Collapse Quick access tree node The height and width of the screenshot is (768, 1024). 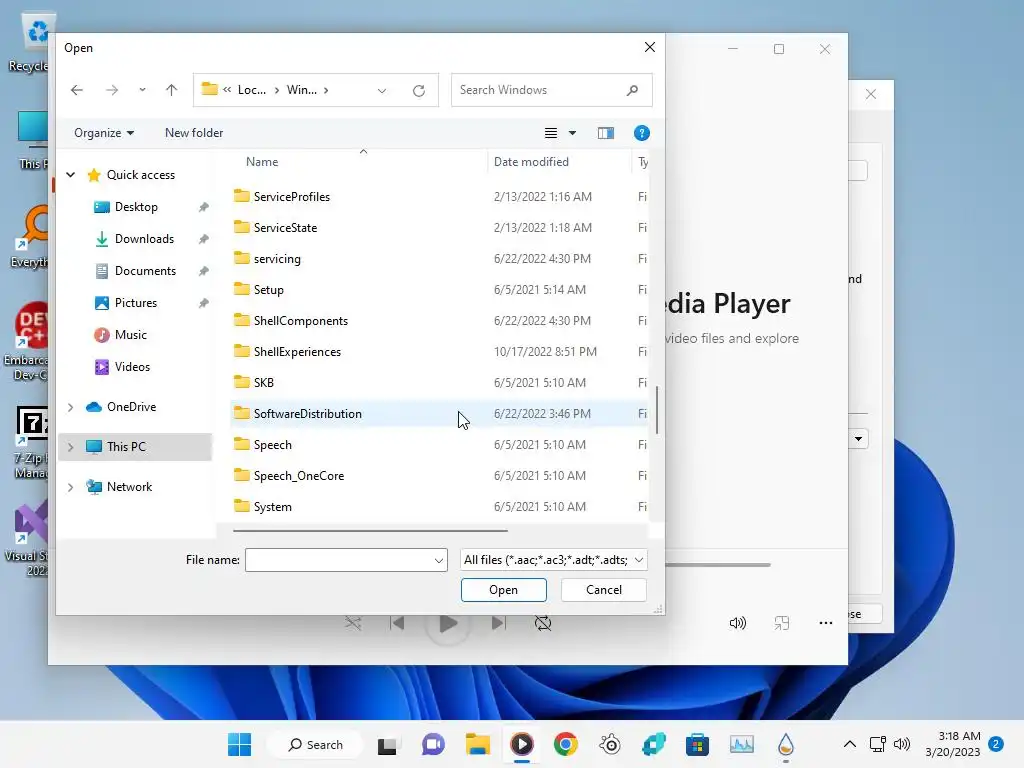pos(71,174)
